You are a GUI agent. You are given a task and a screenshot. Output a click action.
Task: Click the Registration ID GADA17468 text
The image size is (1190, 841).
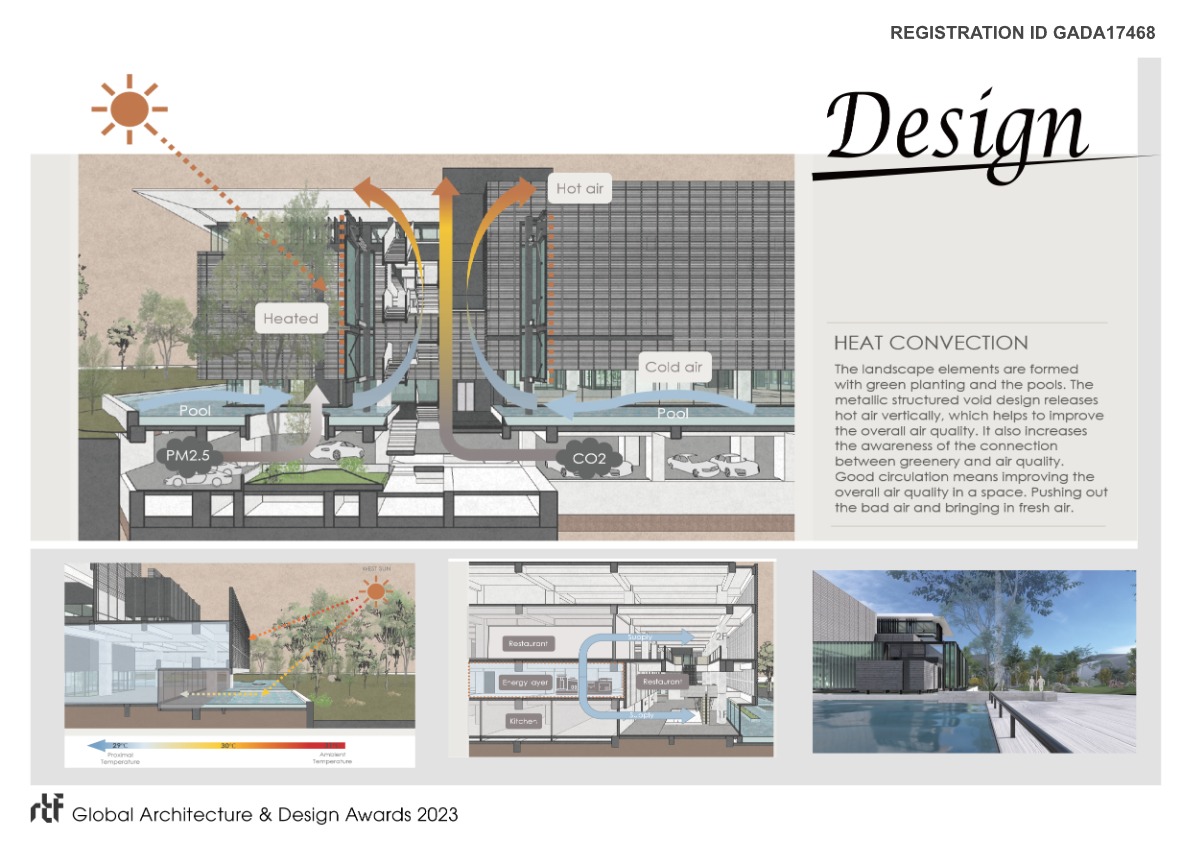tap(1022, 33)
